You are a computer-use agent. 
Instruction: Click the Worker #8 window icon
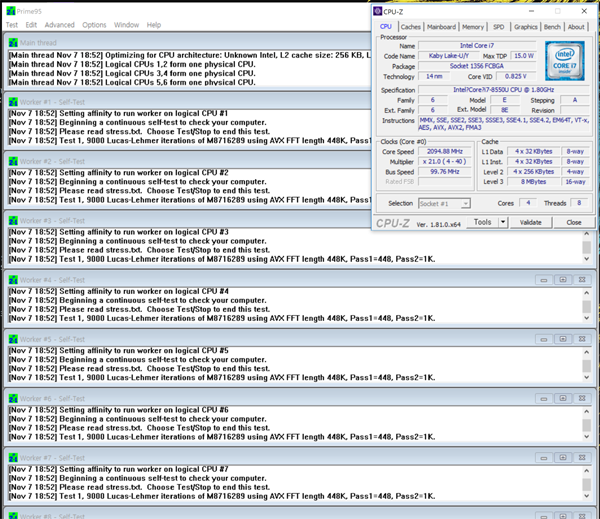pos(13,516)
